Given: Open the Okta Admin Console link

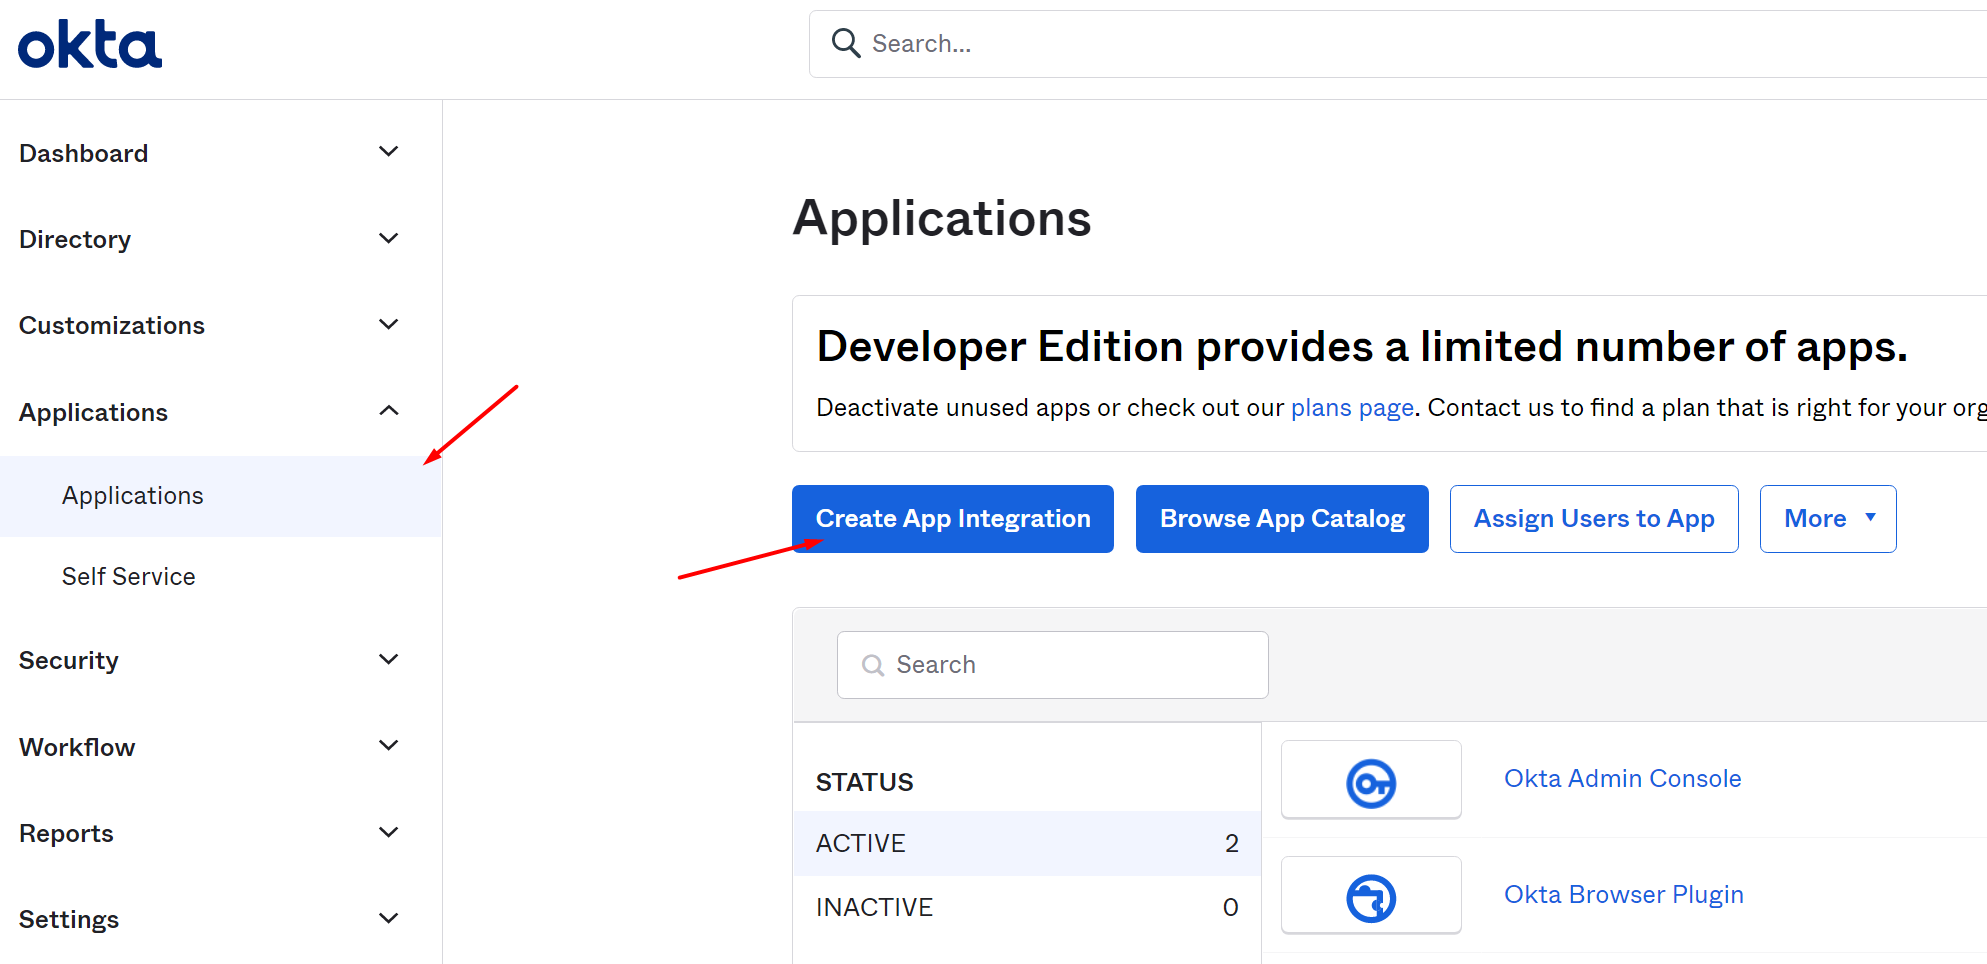Looking at the screenshot, I should tap(1622, 779).
